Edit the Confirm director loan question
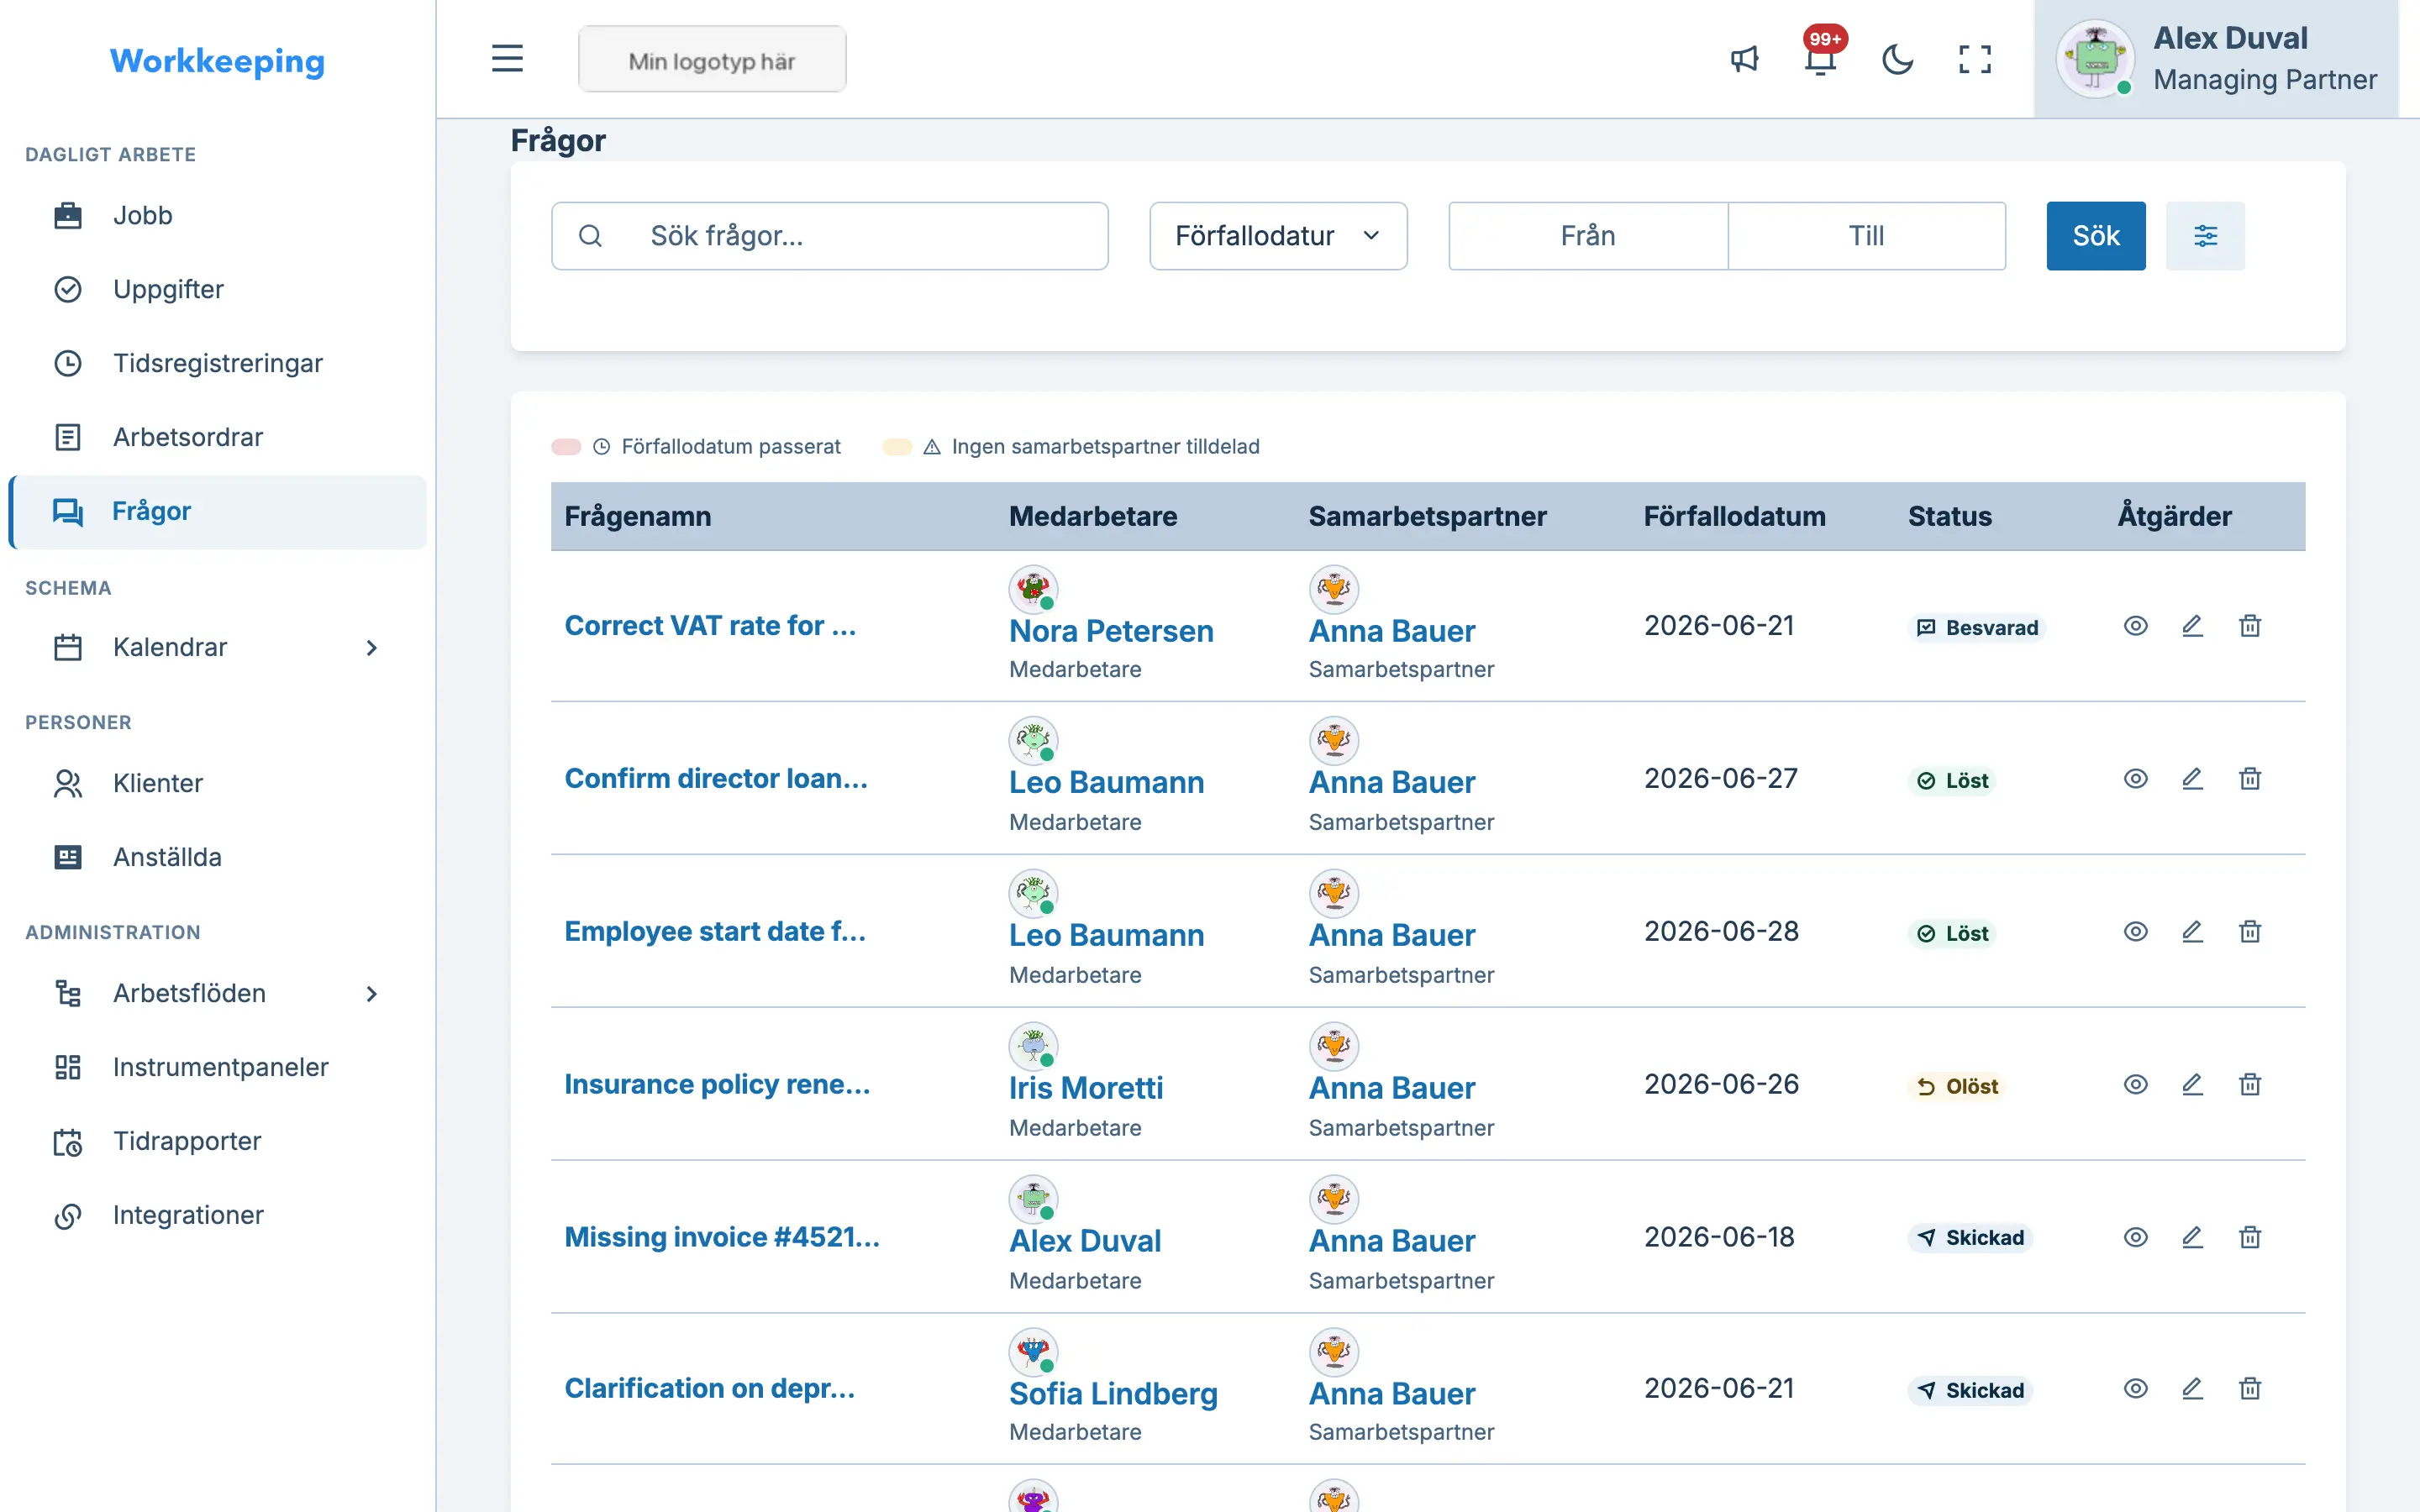The image size is (2420, 1512). 2192,779
